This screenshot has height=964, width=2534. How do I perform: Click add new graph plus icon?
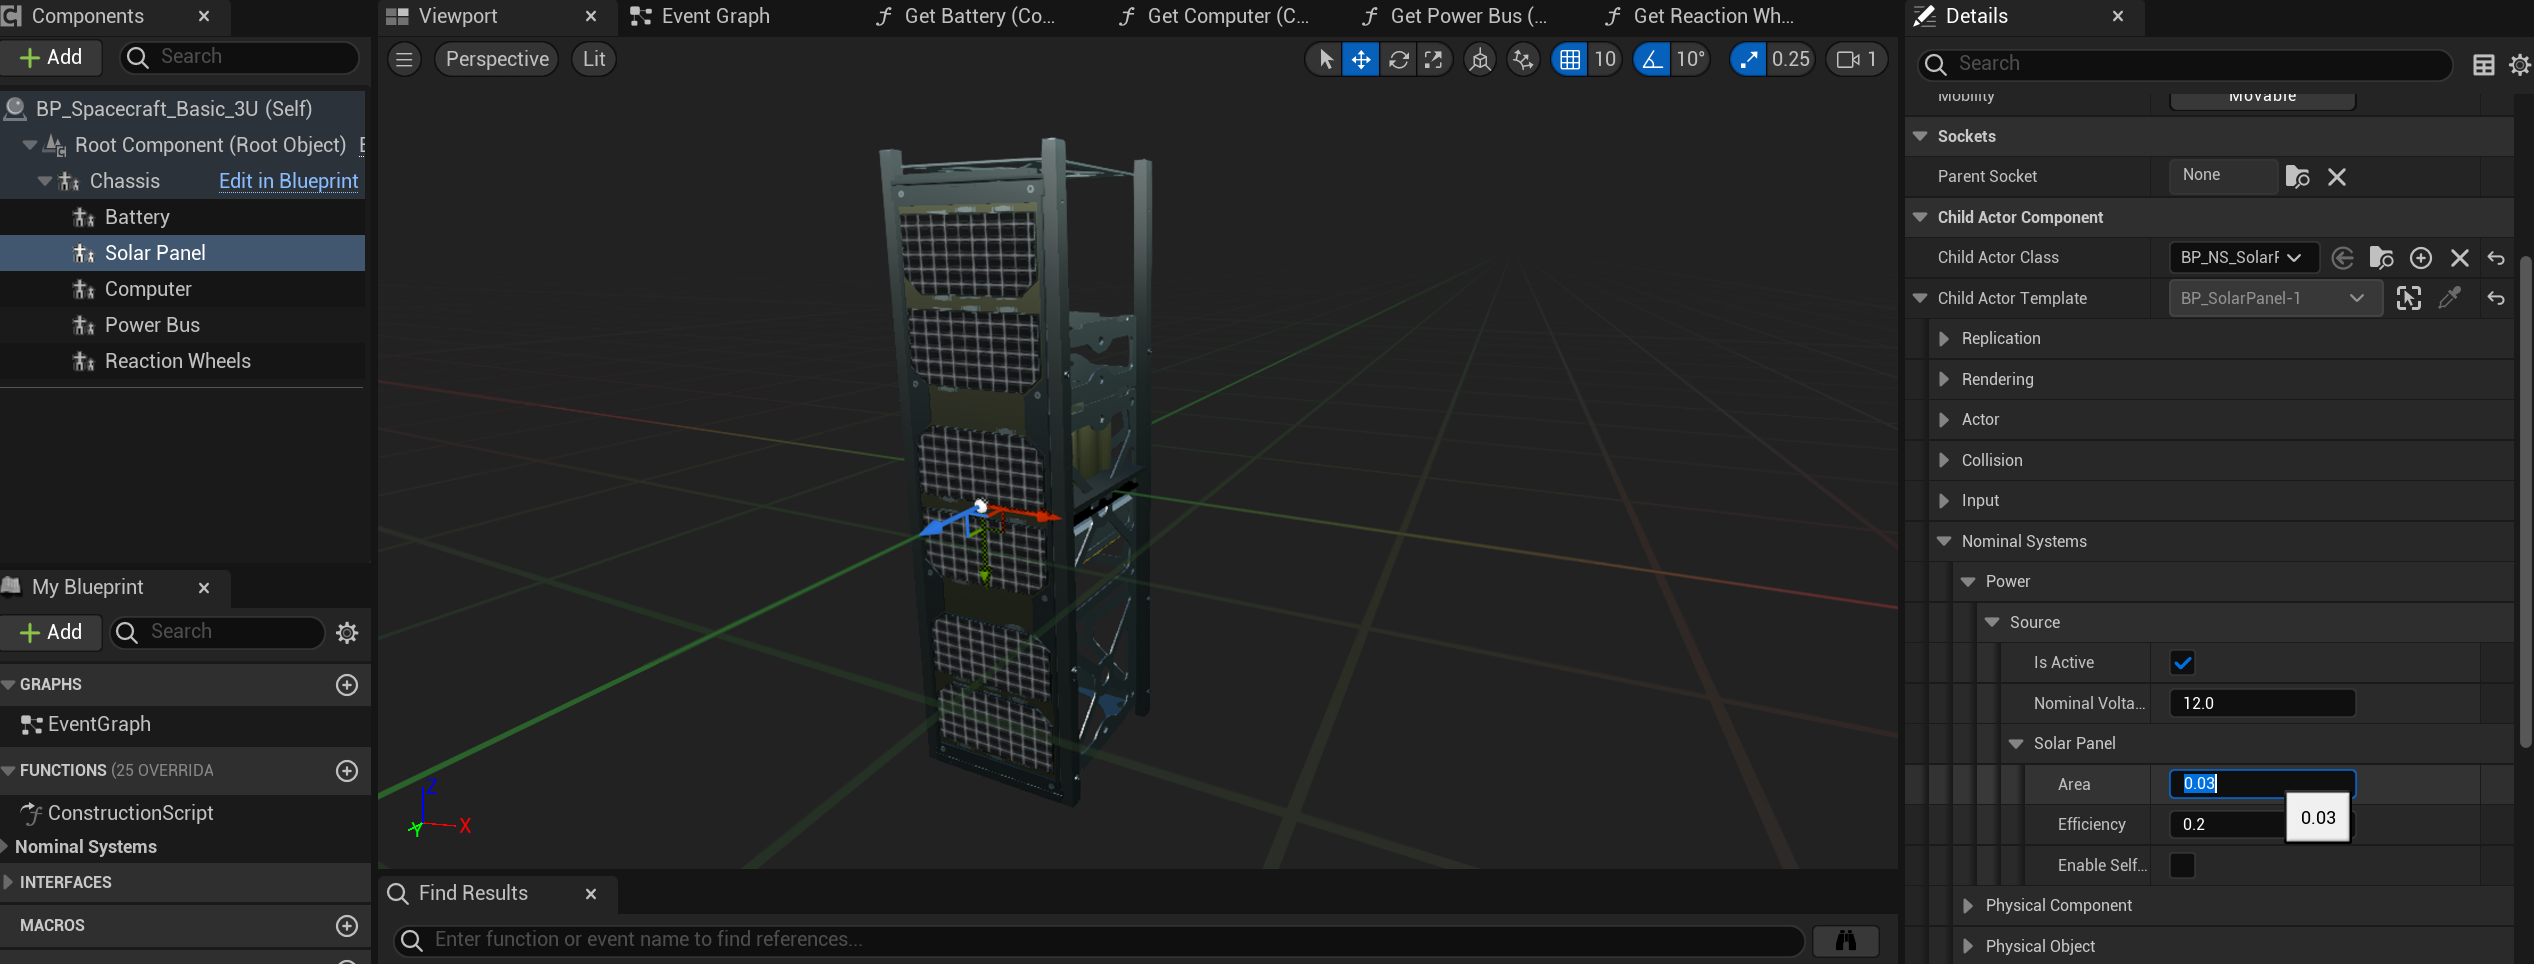pos(347,685)
